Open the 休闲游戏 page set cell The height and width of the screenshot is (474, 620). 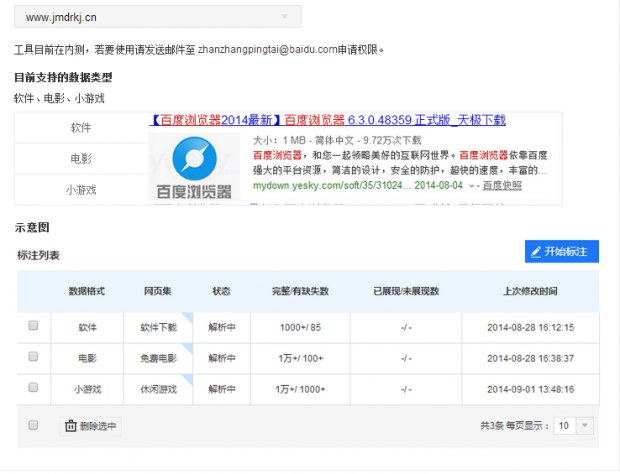[158, 389]
